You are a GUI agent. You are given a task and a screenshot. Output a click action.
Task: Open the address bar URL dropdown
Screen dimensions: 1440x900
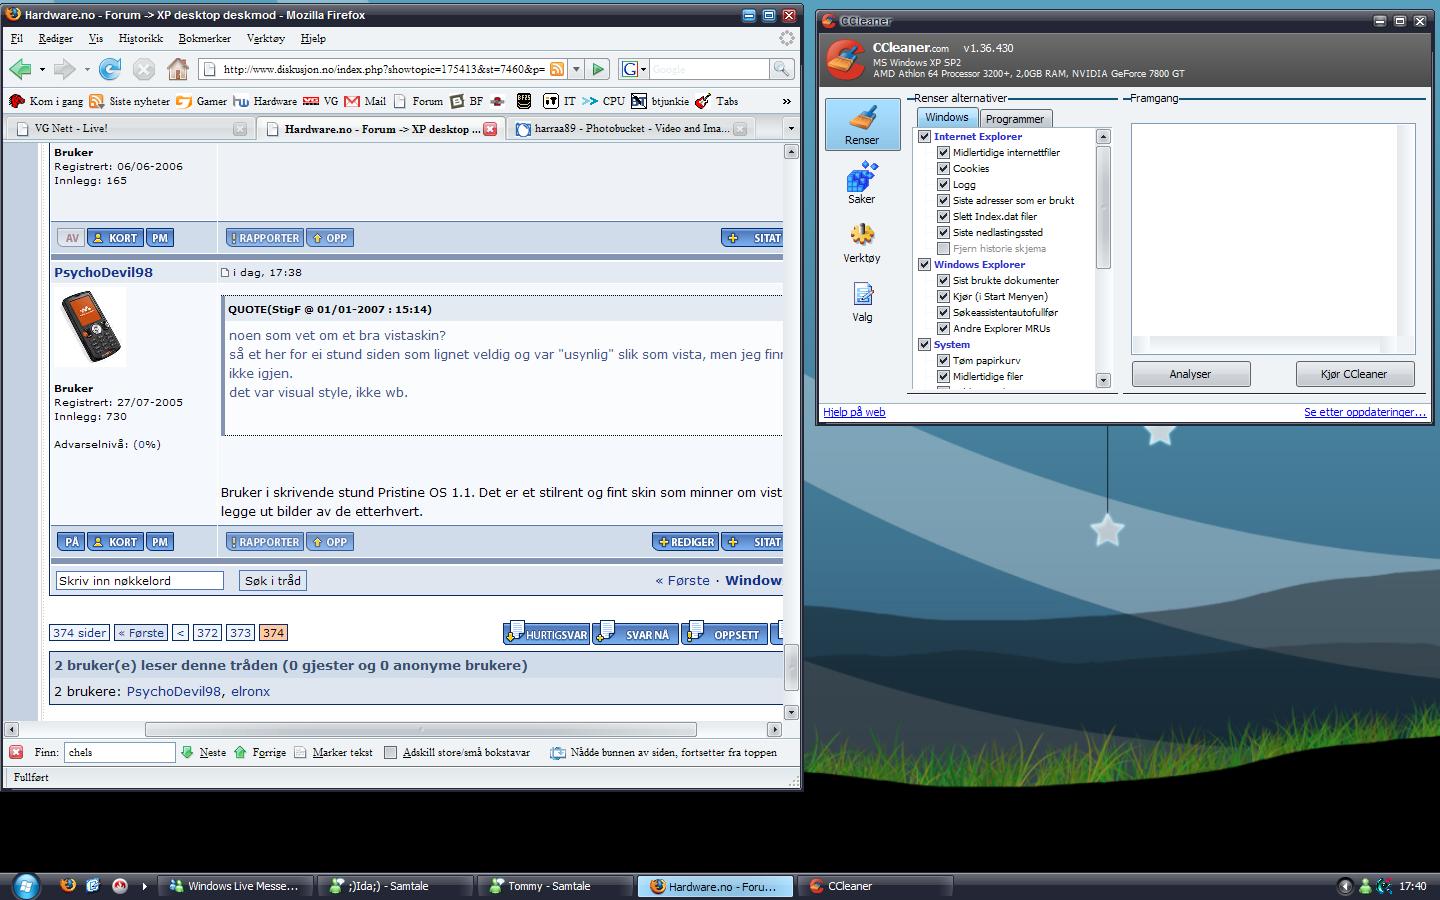576,69
